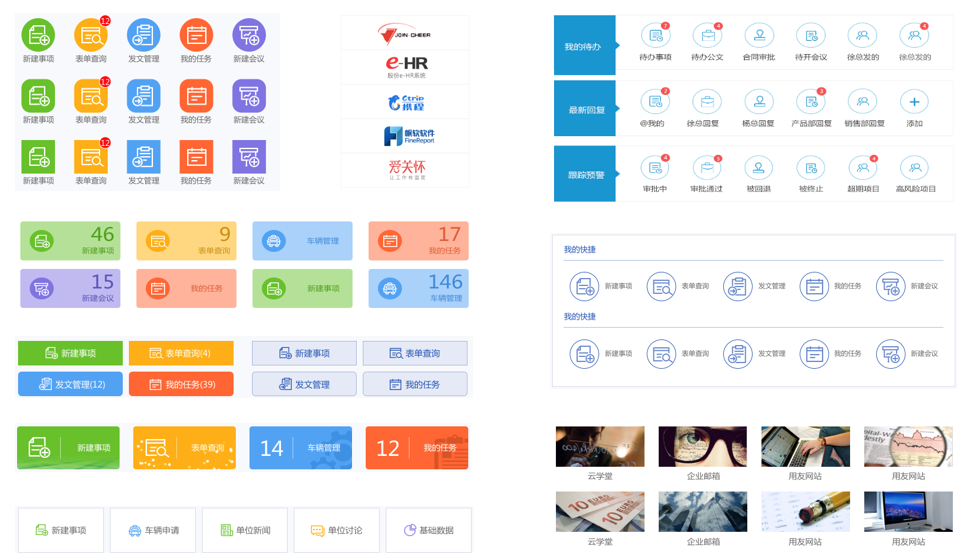Image resolution: width=974 pixels, height=553 pixels.
Task: Click the 添加 plus icon
Action: pyautogui.click(x=914, y=102)
